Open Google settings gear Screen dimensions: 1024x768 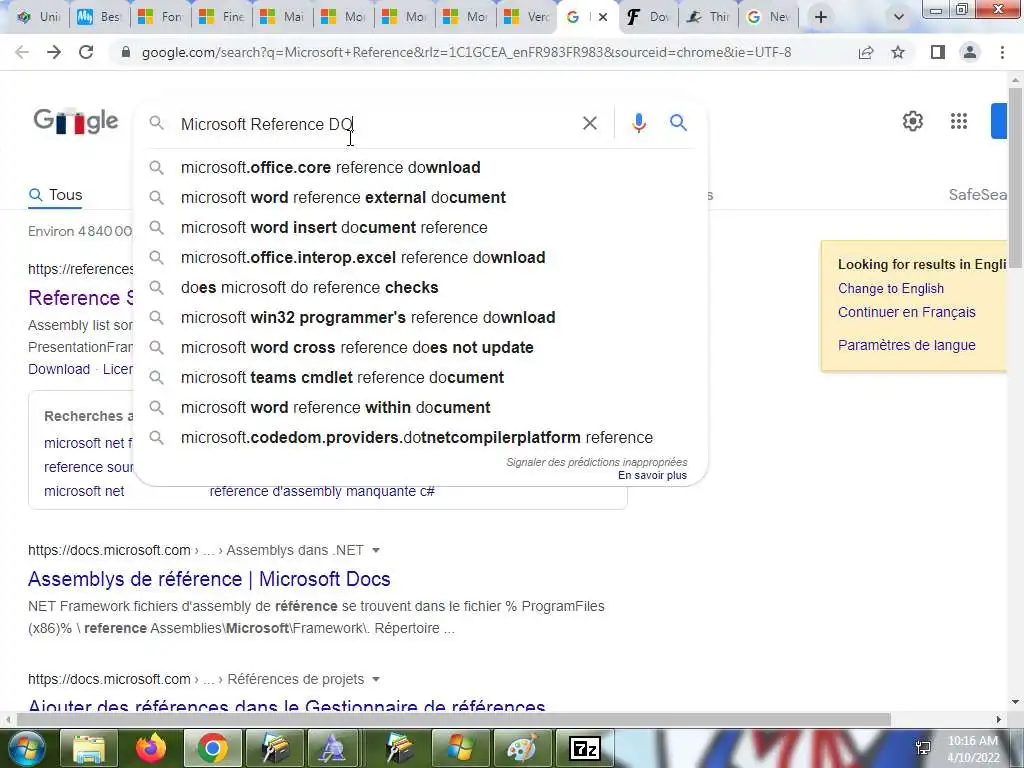912,121
